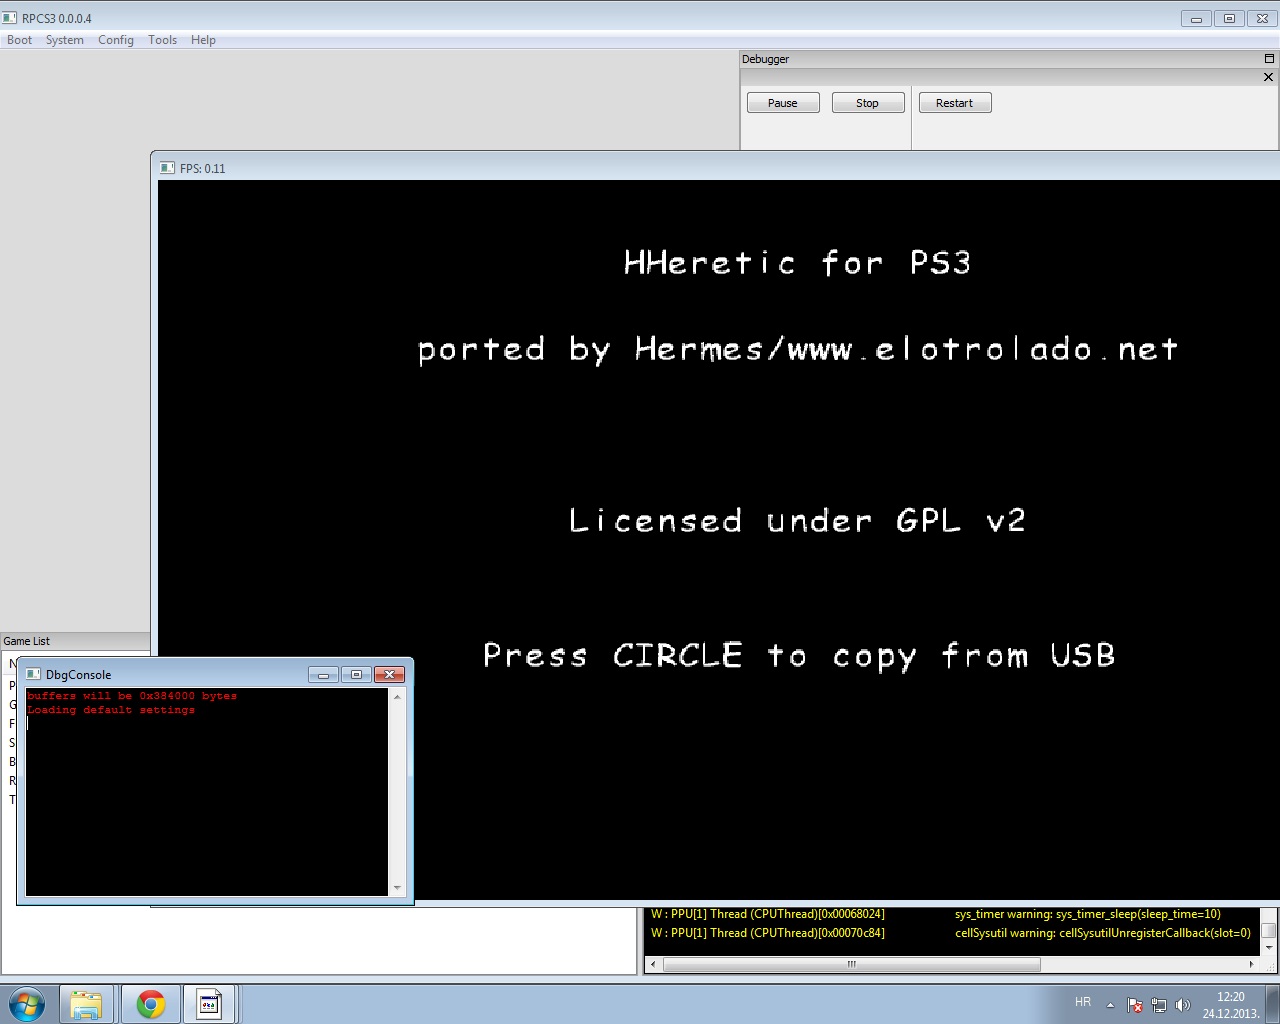The height and width of the screenshot is (1024, 1280).
Task: Select the cellSysutilUnregisterCallback warning log text
Action: click(x=1103, y=933)
